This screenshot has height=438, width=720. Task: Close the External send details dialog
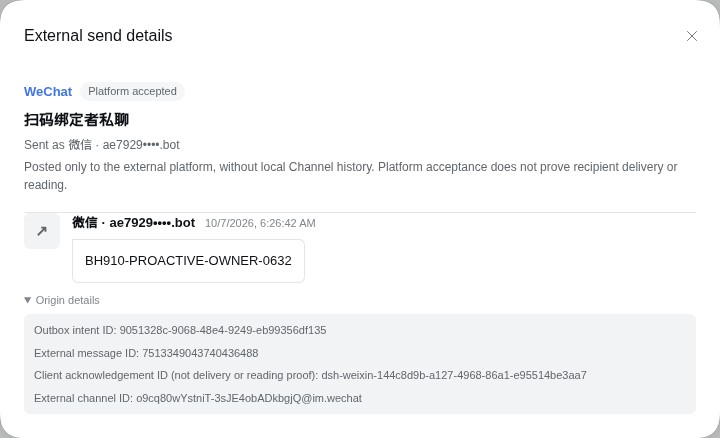click(x=692, y=36)
